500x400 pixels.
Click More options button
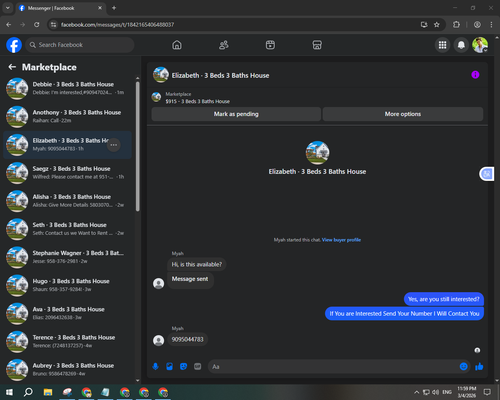[403, 114]
